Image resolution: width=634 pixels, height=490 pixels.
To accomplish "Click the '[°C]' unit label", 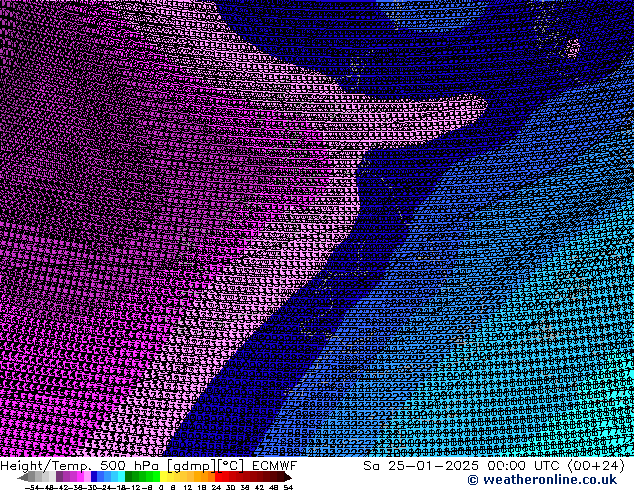I will tap(231, 466).
